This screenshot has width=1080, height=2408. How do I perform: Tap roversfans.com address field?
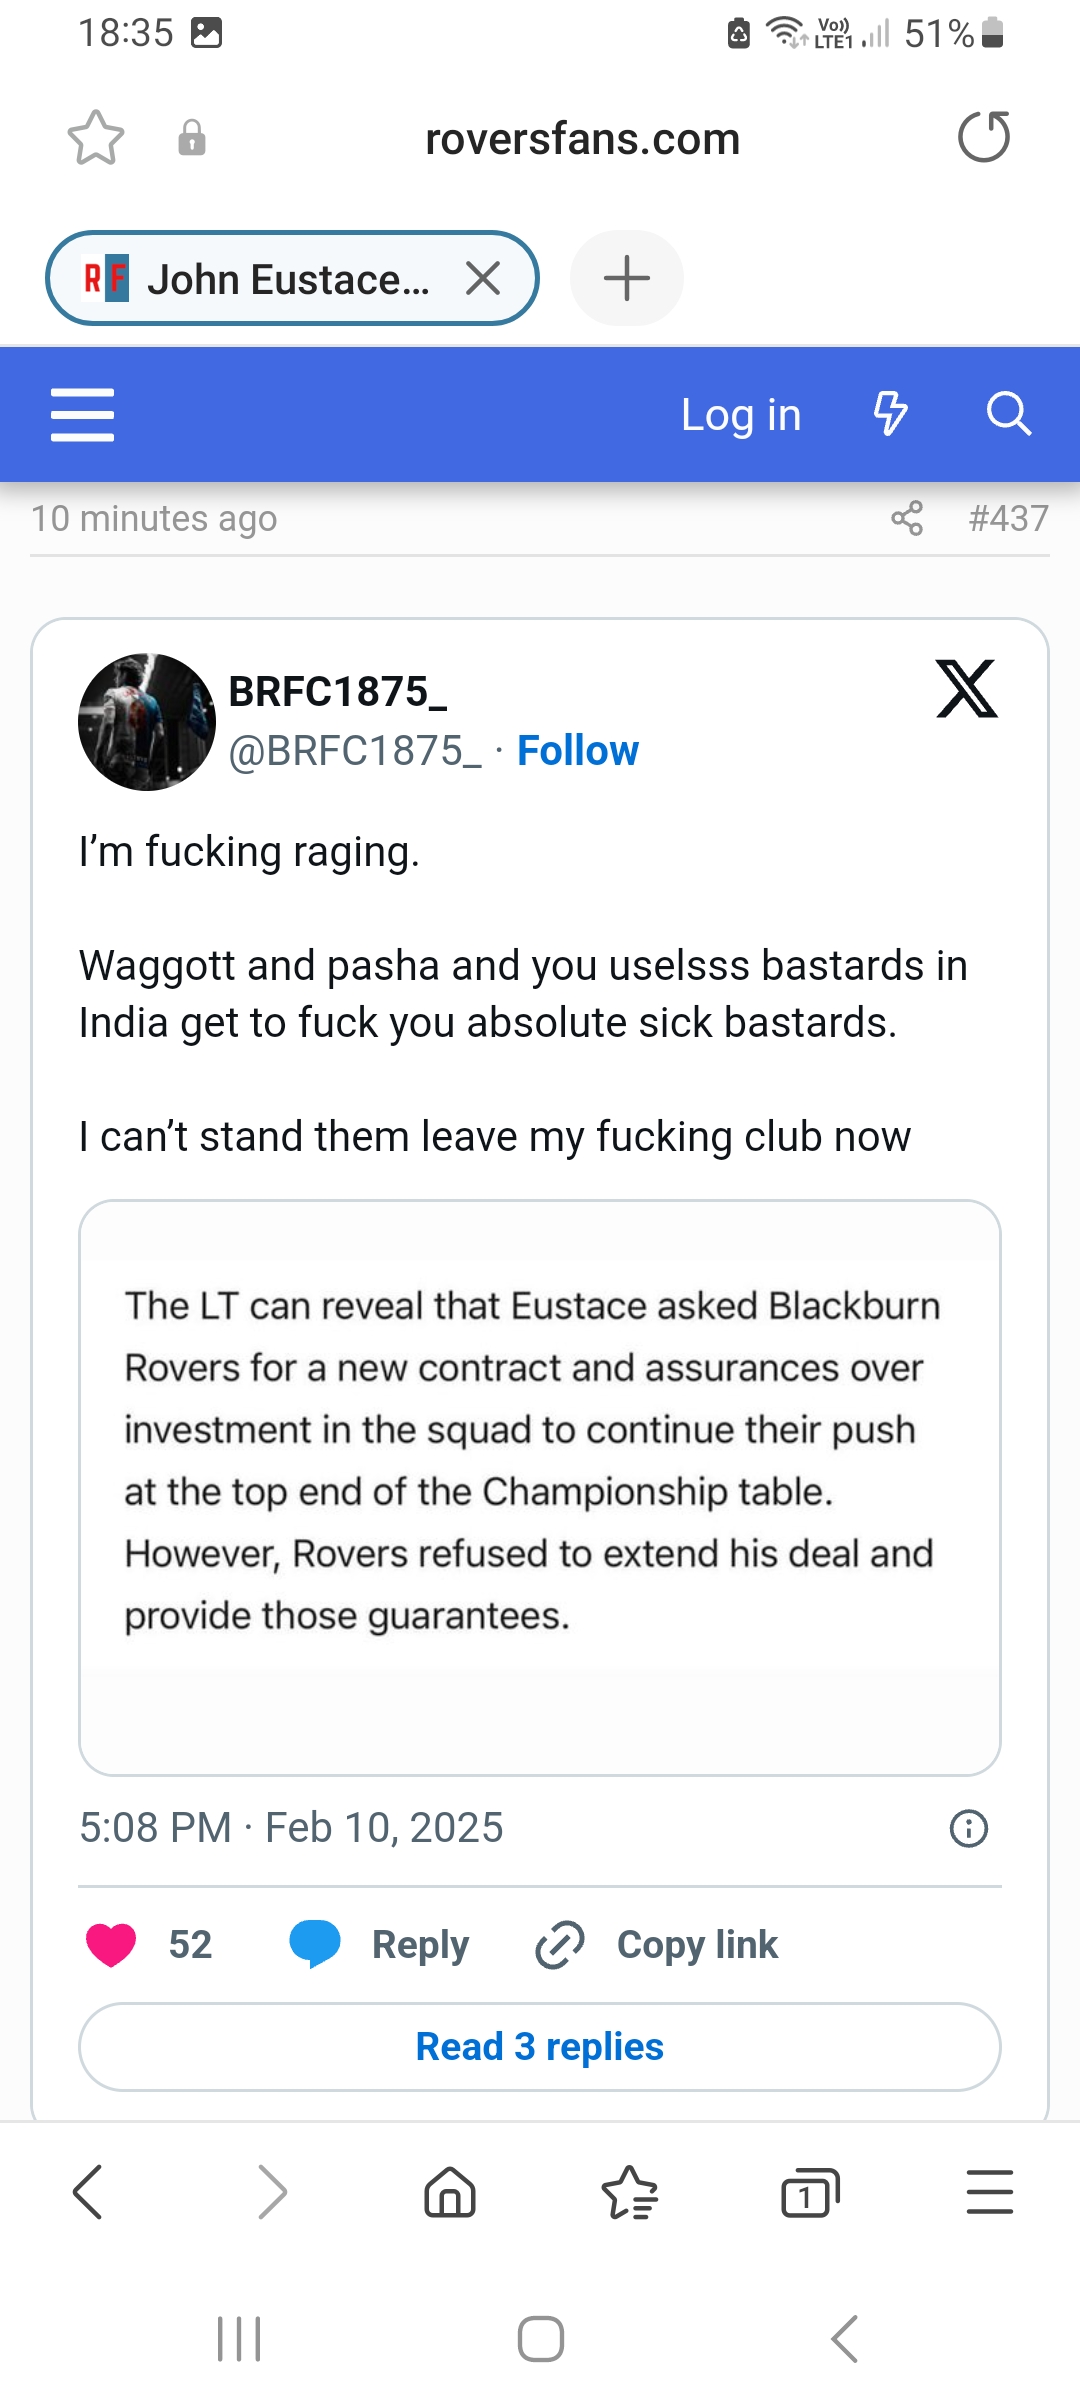[x=582, y=139]
